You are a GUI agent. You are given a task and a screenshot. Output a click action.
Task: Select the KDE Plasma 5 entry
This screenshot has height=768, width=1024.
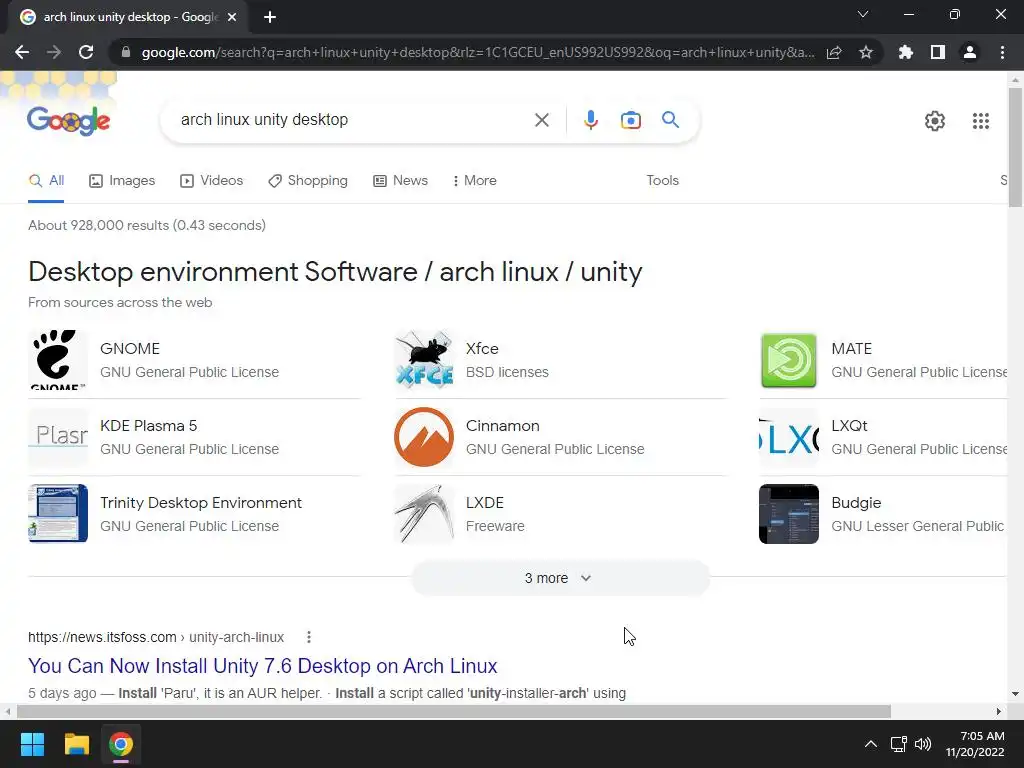(194, 437)
